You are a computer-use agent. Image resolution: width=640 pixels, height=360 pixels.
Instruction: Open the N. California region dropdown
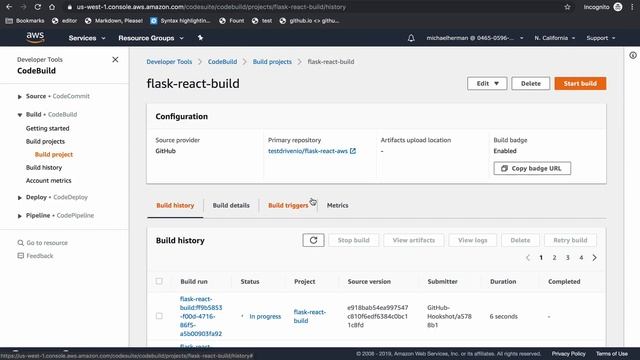point(555,38)
